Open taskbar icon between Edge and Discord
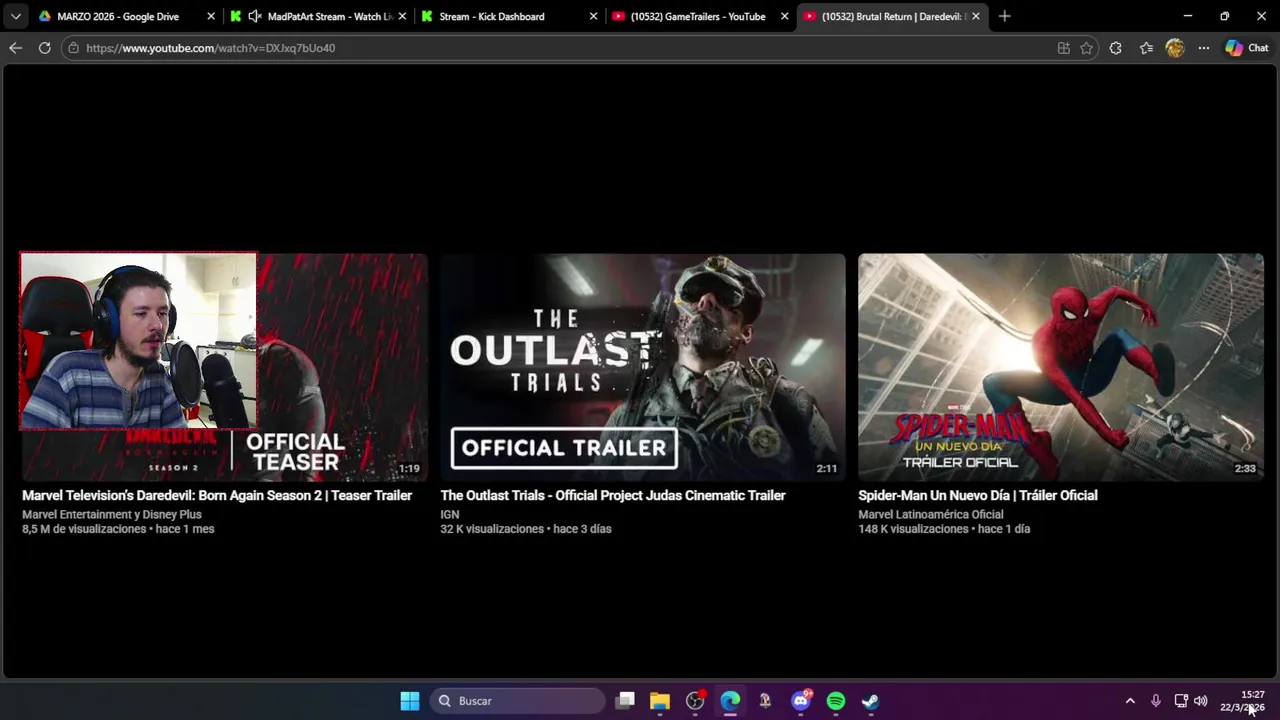The image size is (1280, 720). click(x=765, y=701)
